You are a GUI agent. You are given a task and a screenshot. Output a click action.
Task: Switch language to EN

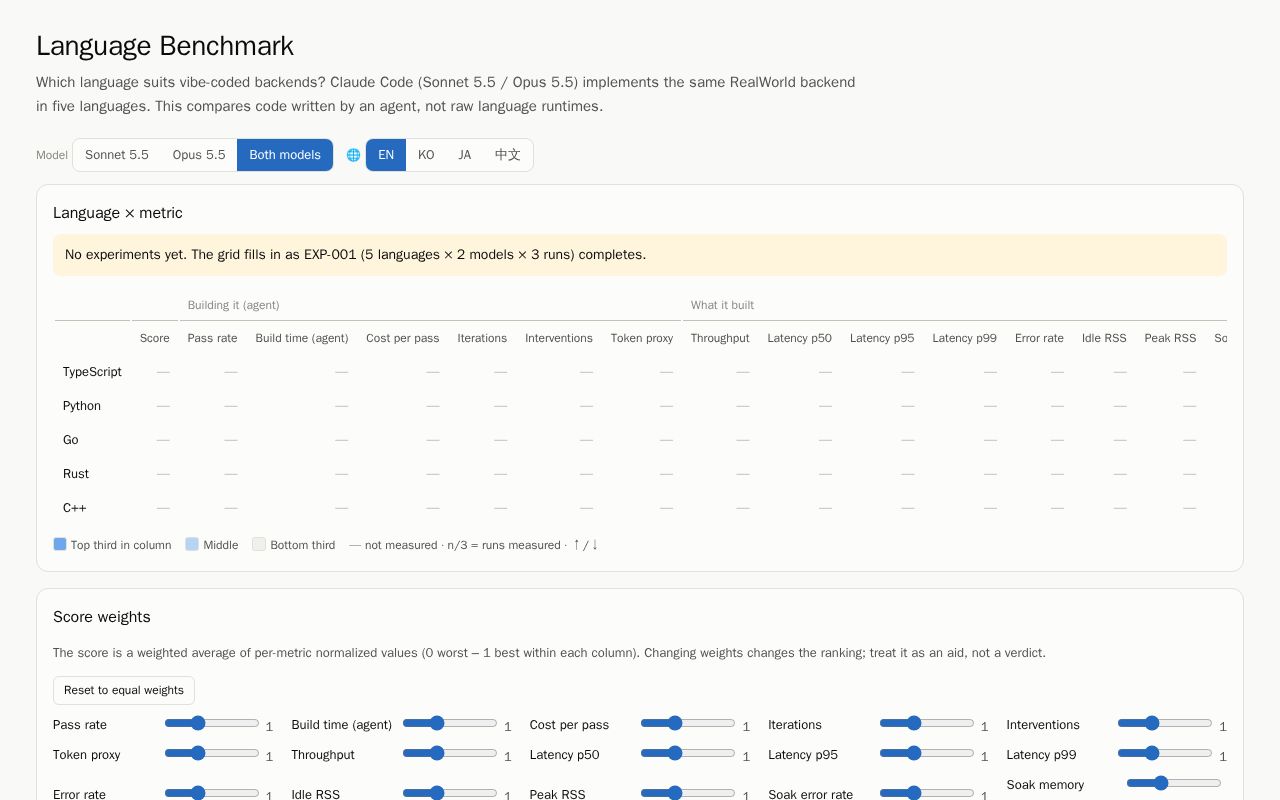[x=386, y=155]
